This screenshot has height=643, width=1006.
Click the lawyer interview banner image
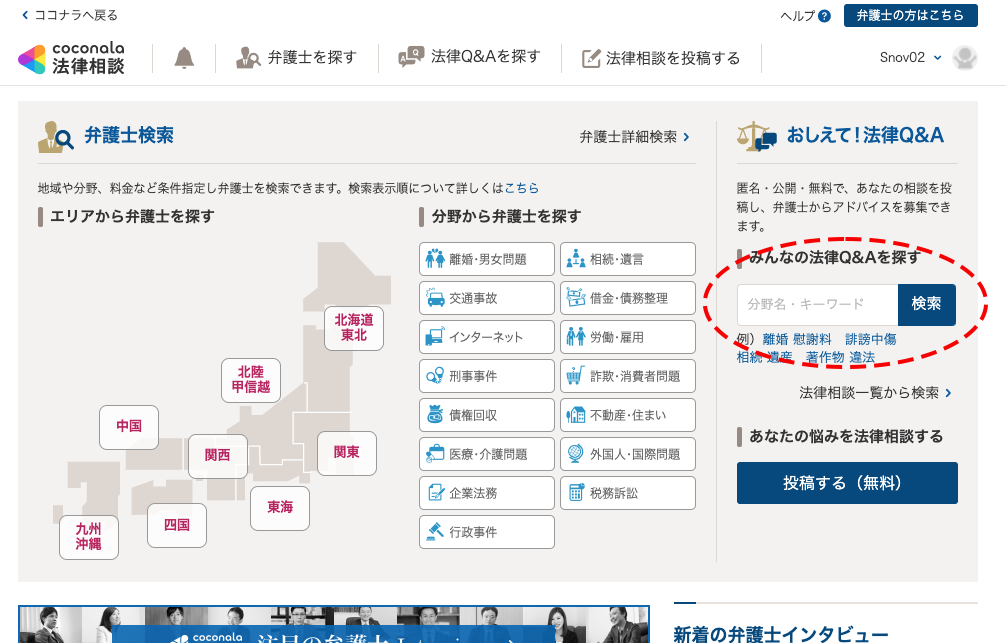(334, 624)
